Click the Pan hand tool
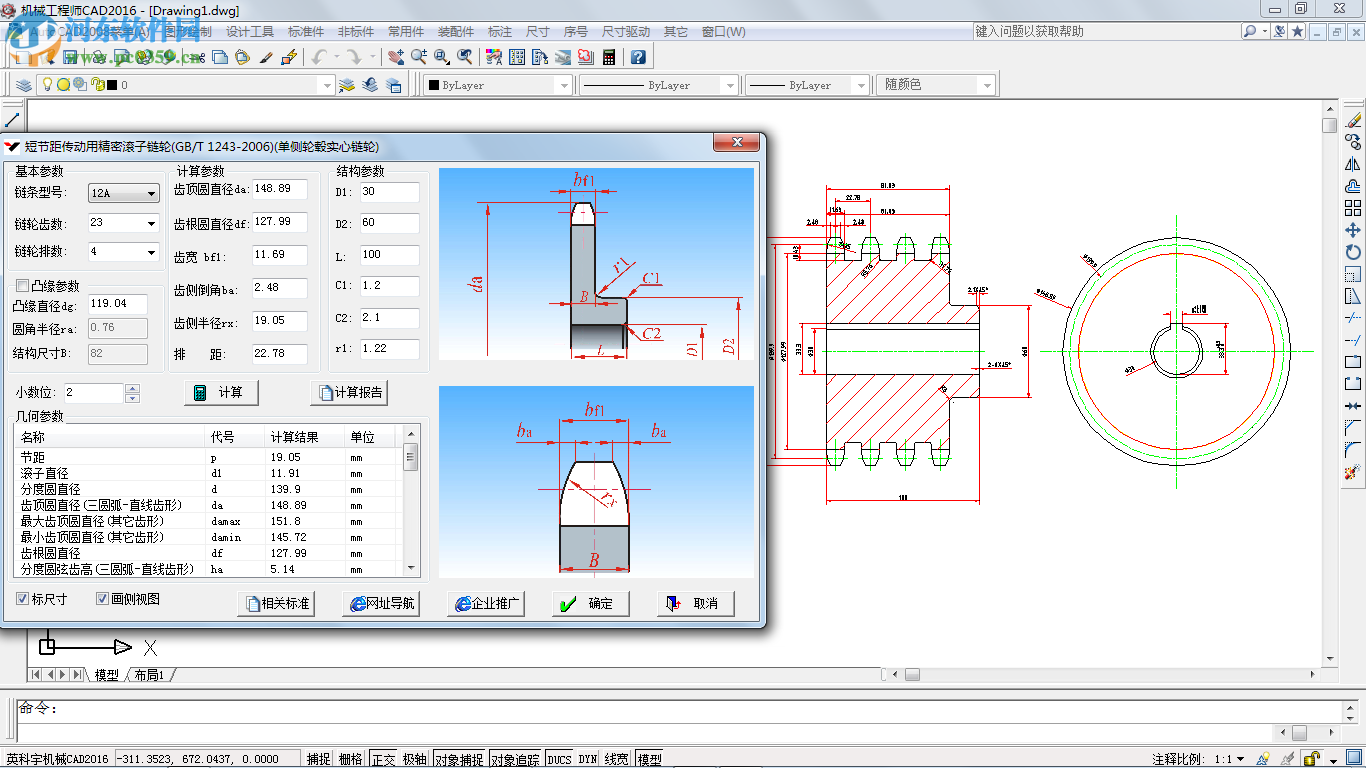Viewport: 1366px width, 768px height. (396, 57)
